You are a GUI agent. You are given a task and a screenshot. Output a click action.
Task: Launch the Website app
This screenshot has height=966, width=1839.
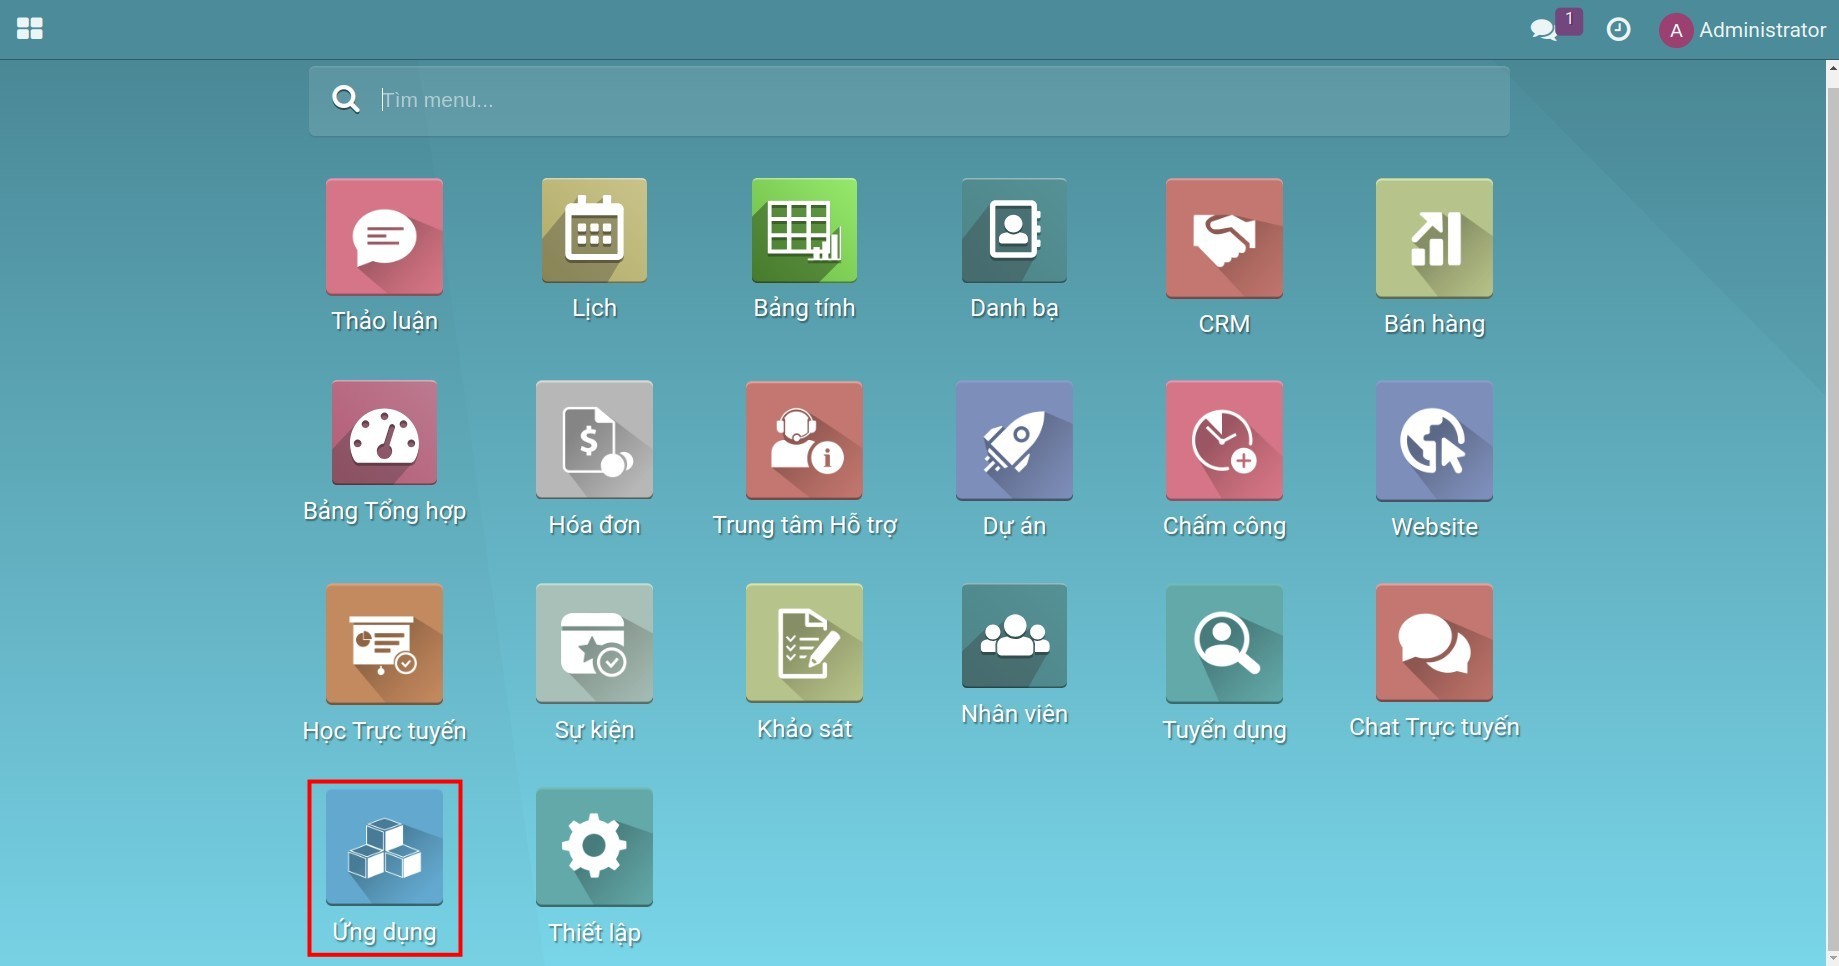(1434, 441)
